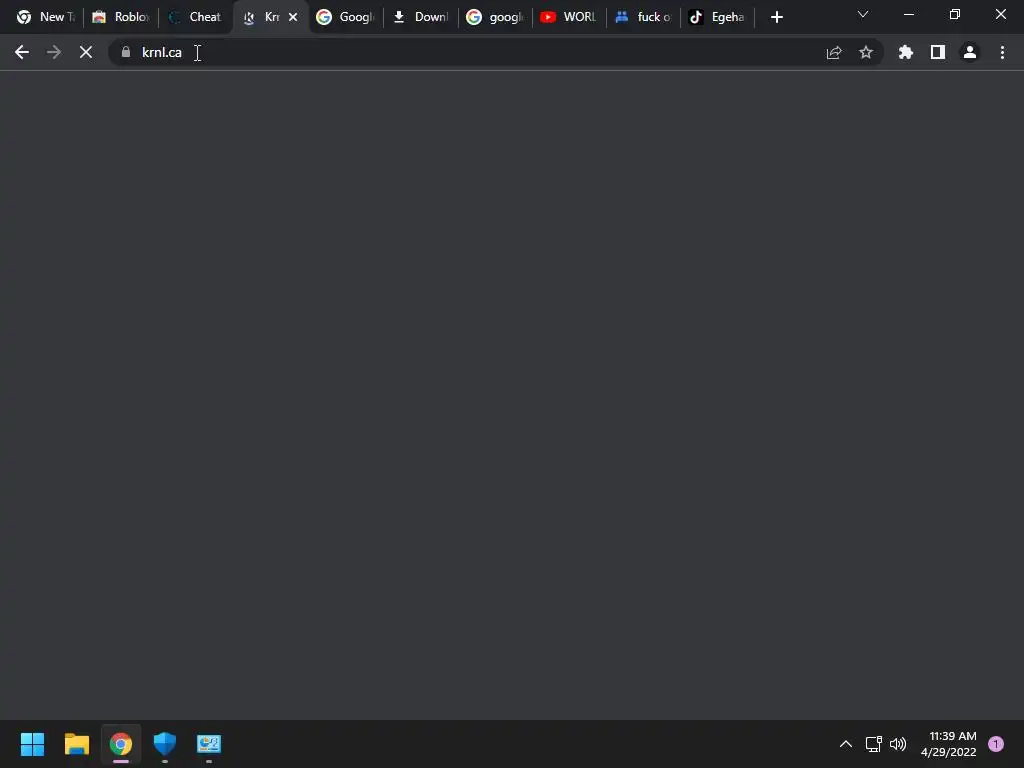The image size is (1024, 768).
Task: Open Windows Security shield in taskbar
Action: pos(165,744)
